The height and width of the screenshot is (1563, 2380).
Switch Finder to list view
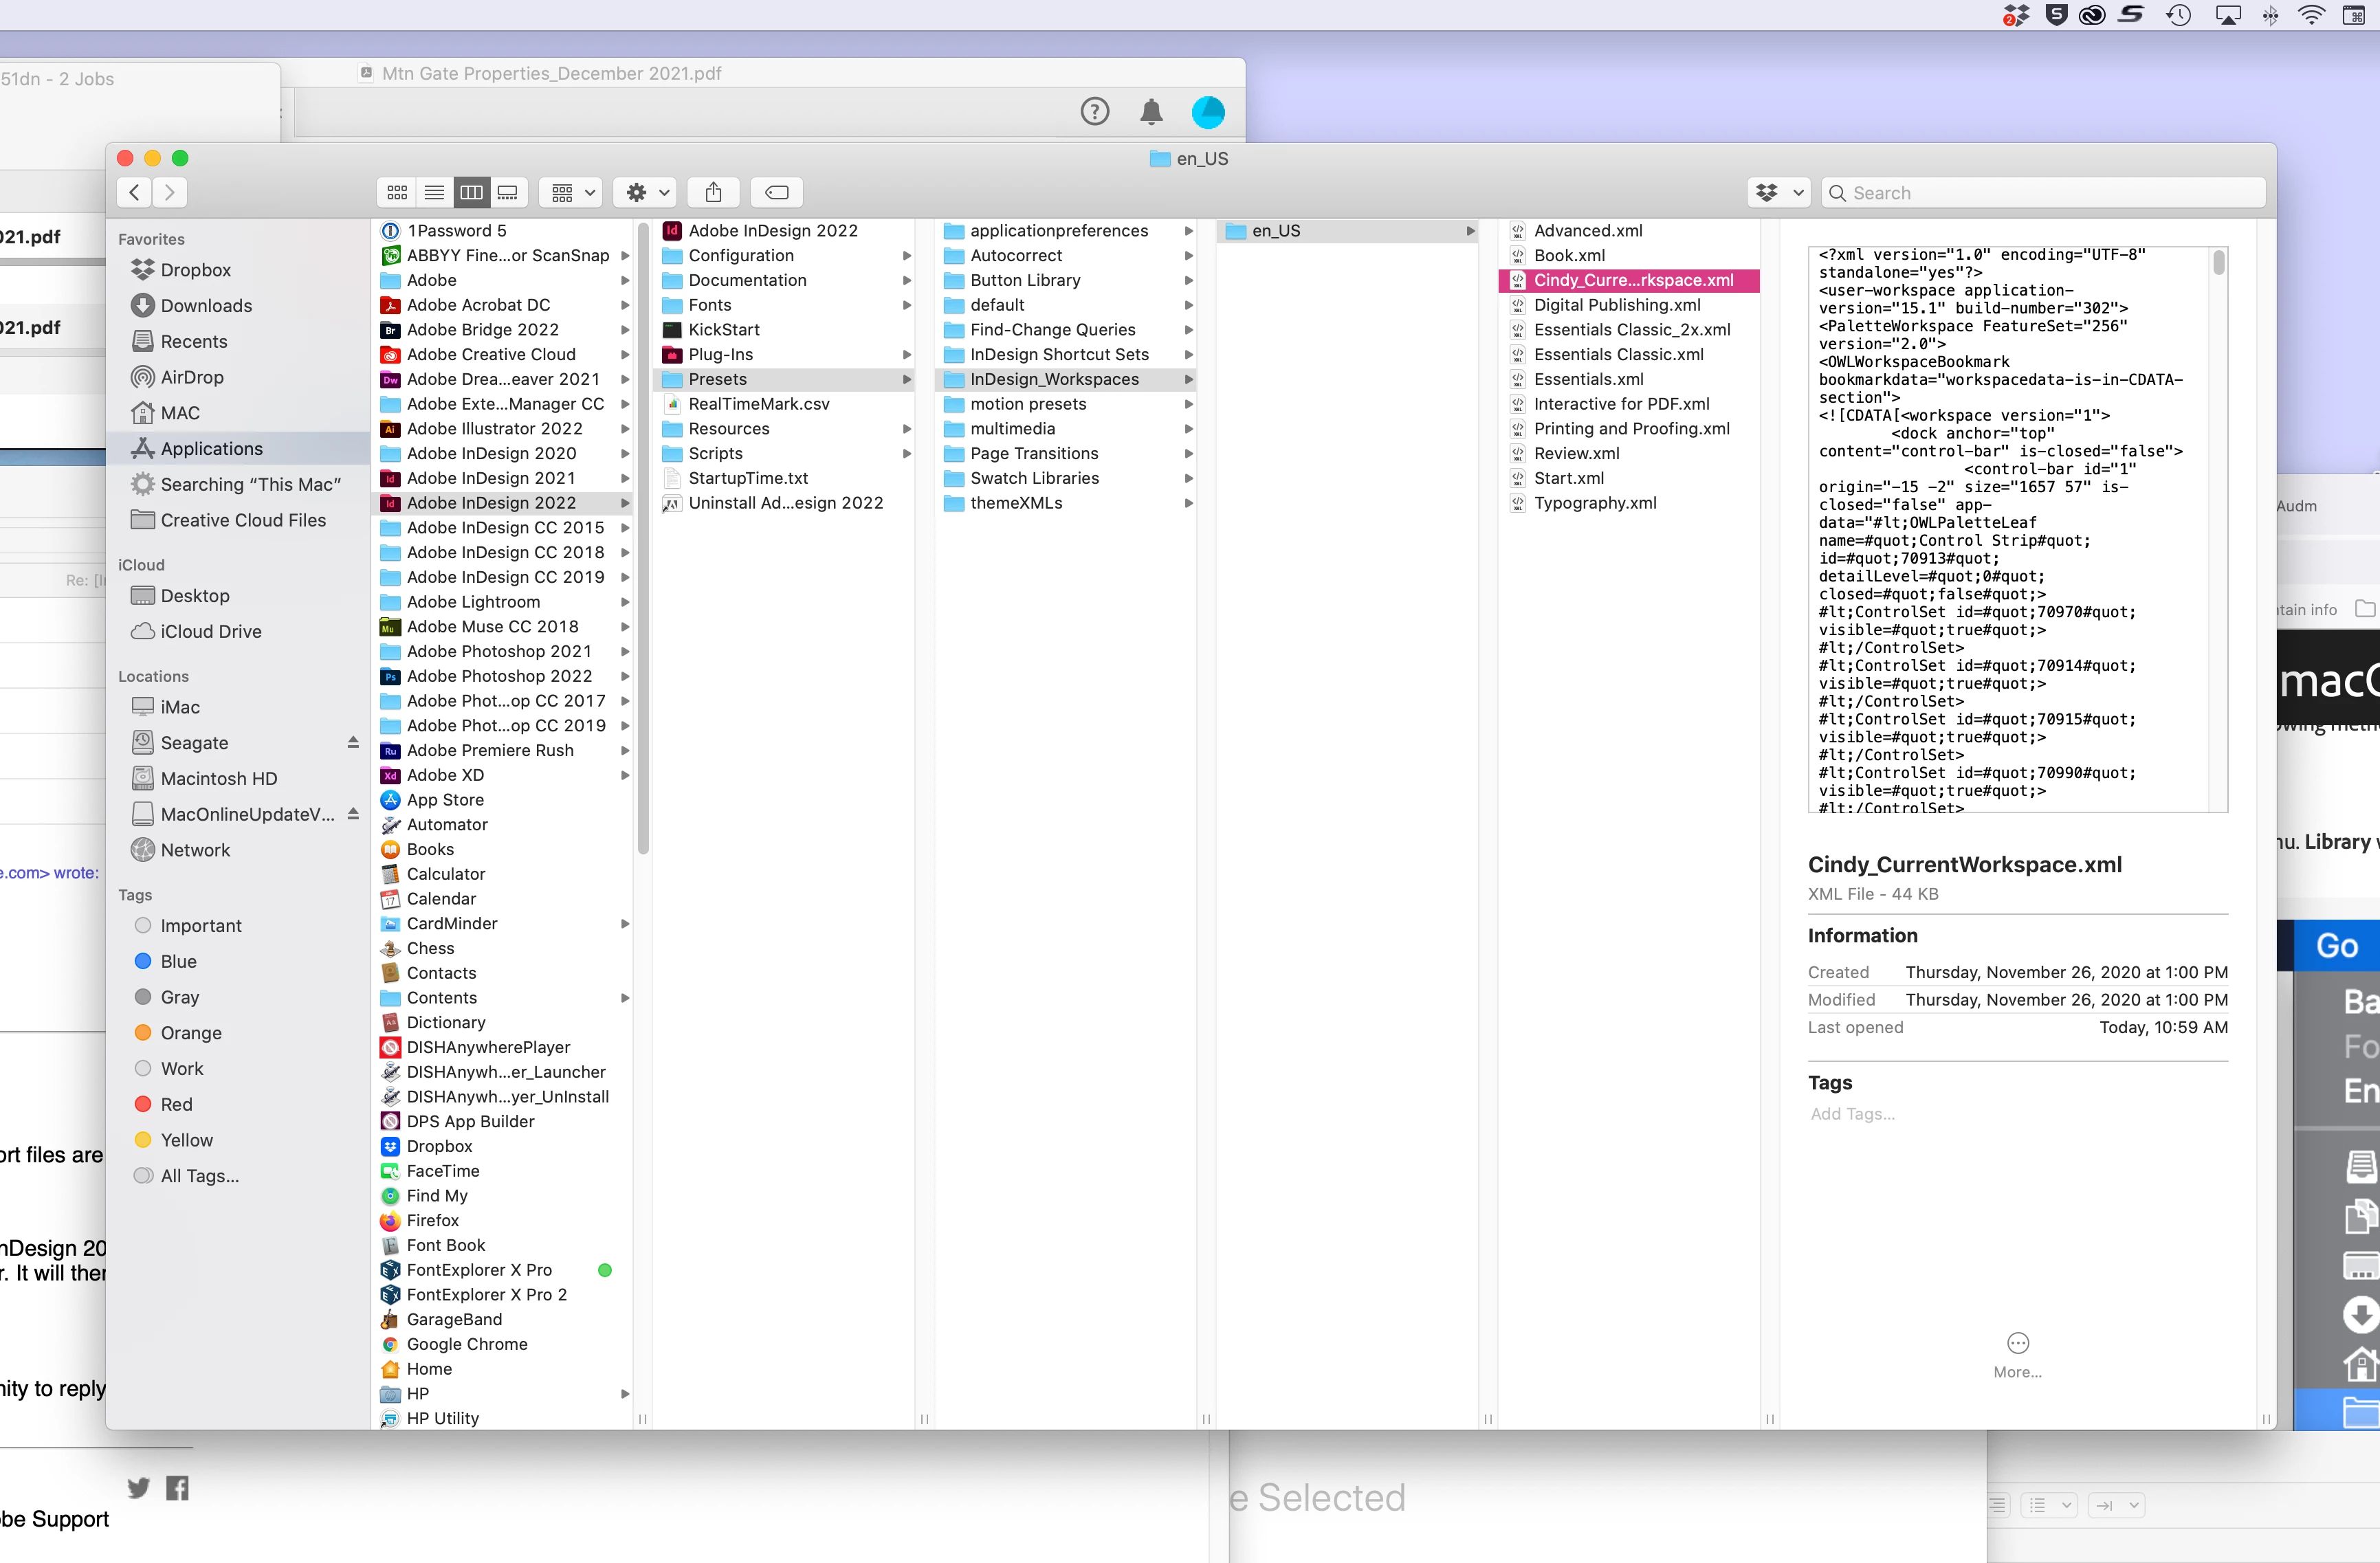pos(434,192)
